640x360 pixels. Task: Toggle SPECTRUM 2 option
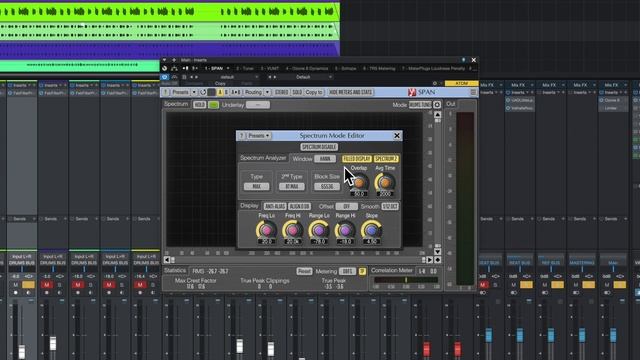pos(386,159)
